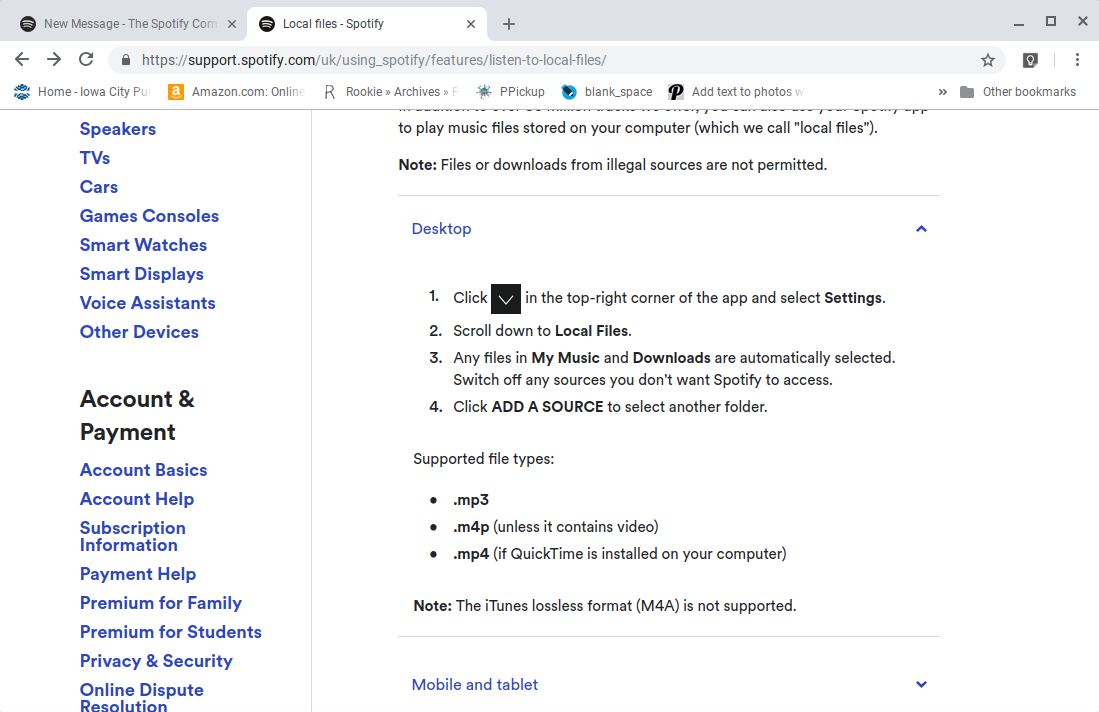Open the blank_space bookmark
Screen dimensions: 1099x712
click(x=607, y=92)
